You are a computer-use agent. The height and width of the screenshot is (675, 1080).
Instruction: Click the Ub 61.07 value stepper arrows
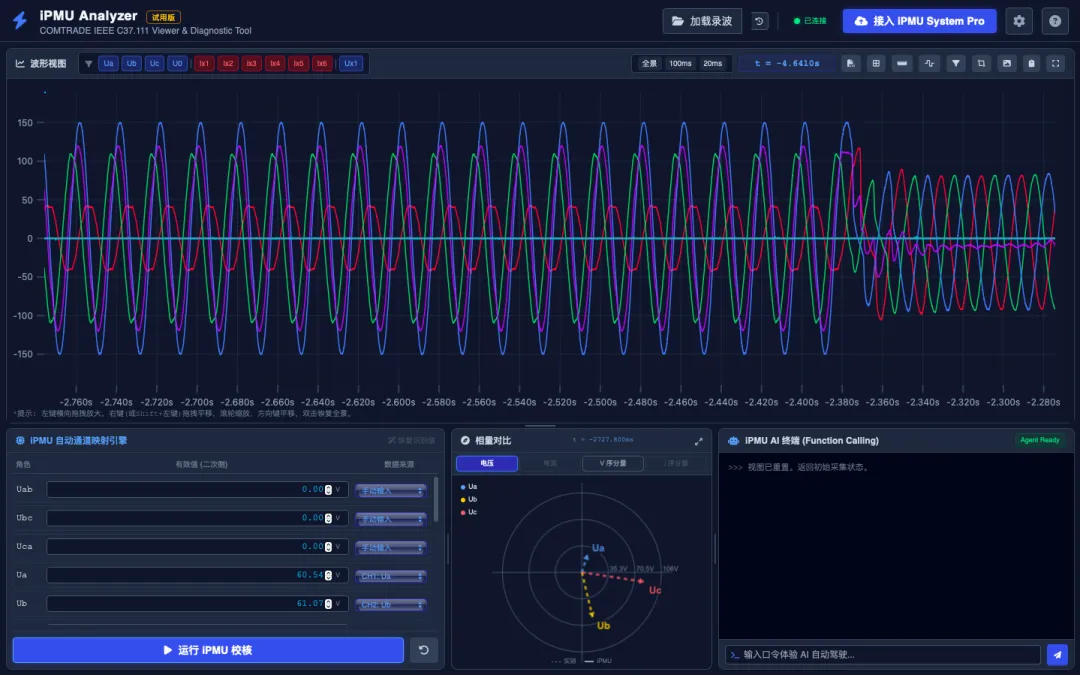(329, 603)
